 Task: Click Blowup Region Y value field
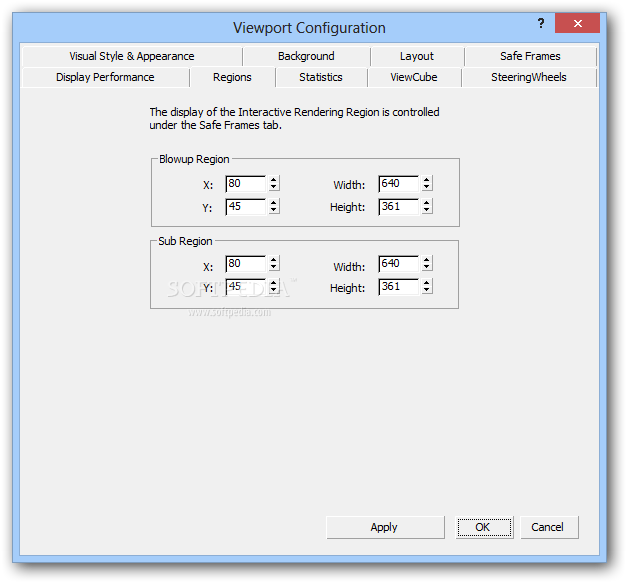(246, 207)
